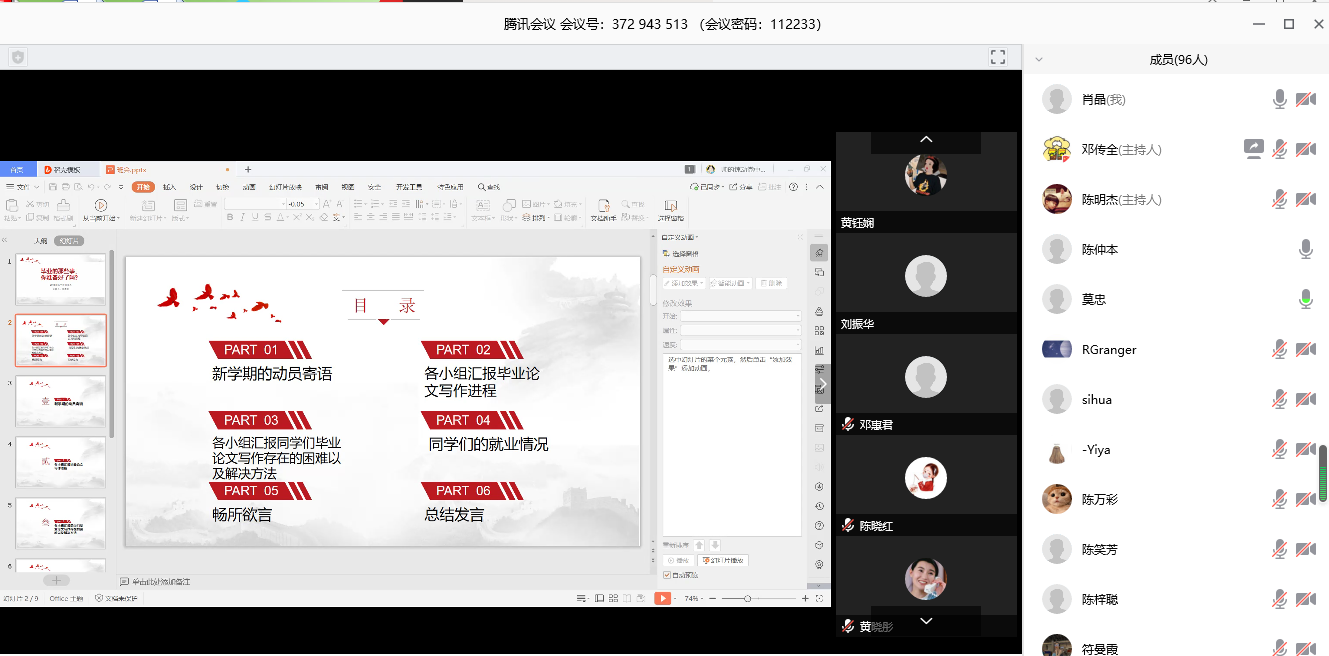Collapse the 成员(96人) members panel

pos(1039,60)
